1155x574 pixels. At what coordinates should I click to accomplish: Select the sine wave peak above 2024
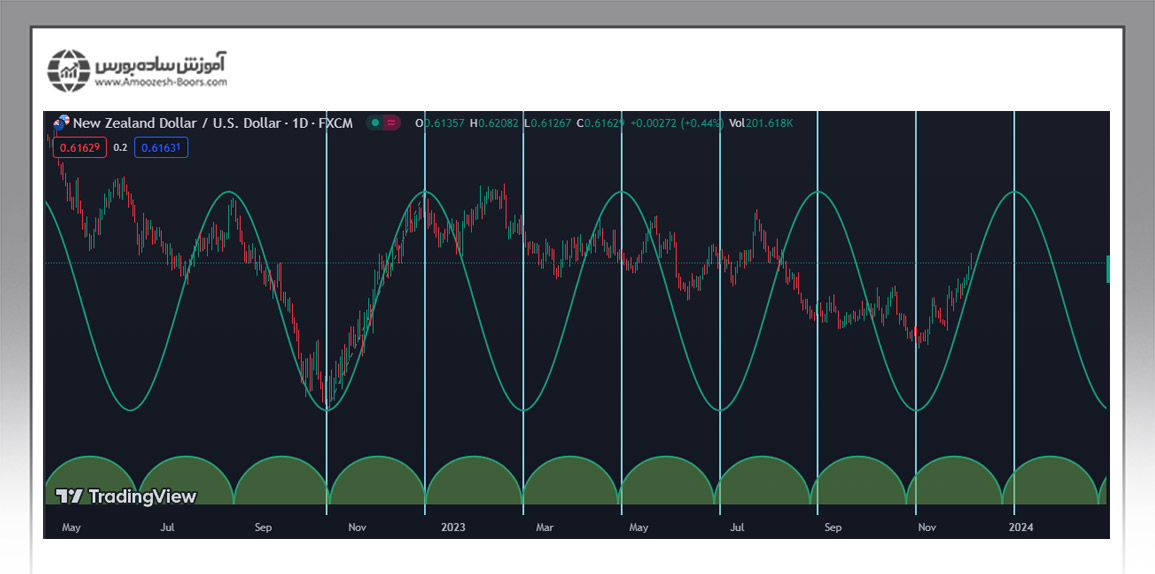tap(1015, 191)
